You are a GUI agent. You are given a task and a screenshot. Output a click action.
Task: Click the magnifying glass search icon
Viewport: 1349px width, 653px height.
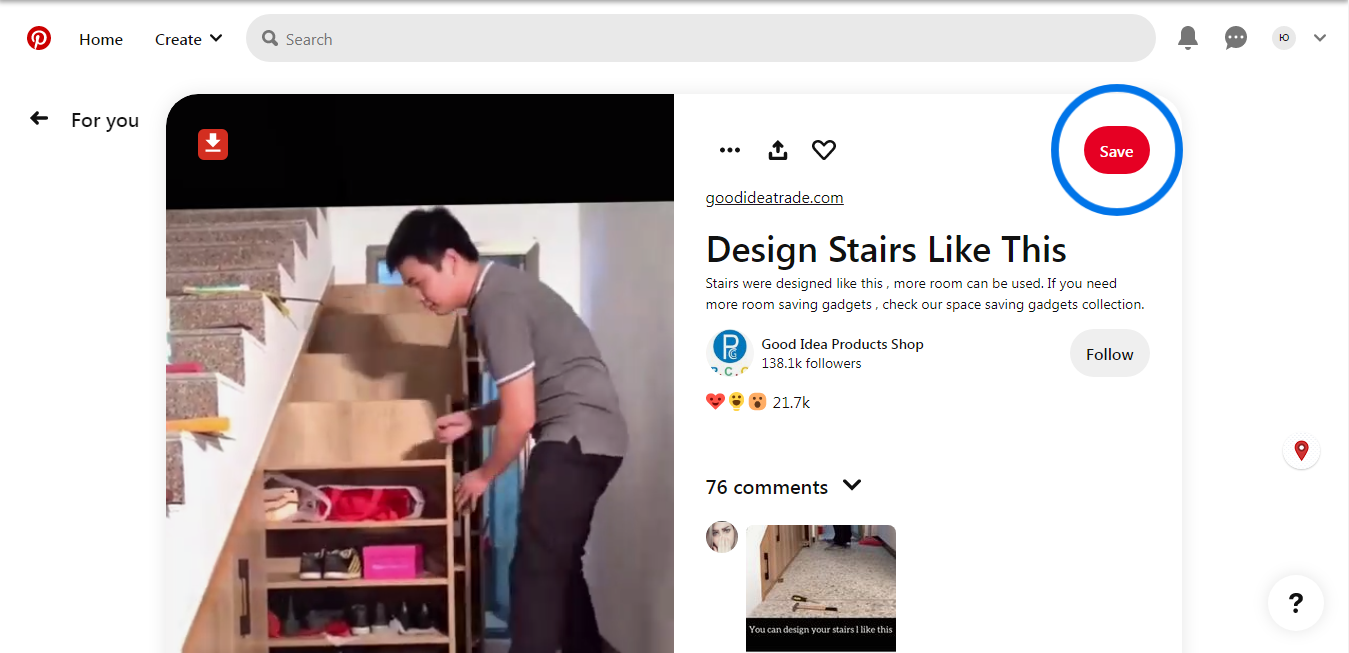click(x=269, y=38)
